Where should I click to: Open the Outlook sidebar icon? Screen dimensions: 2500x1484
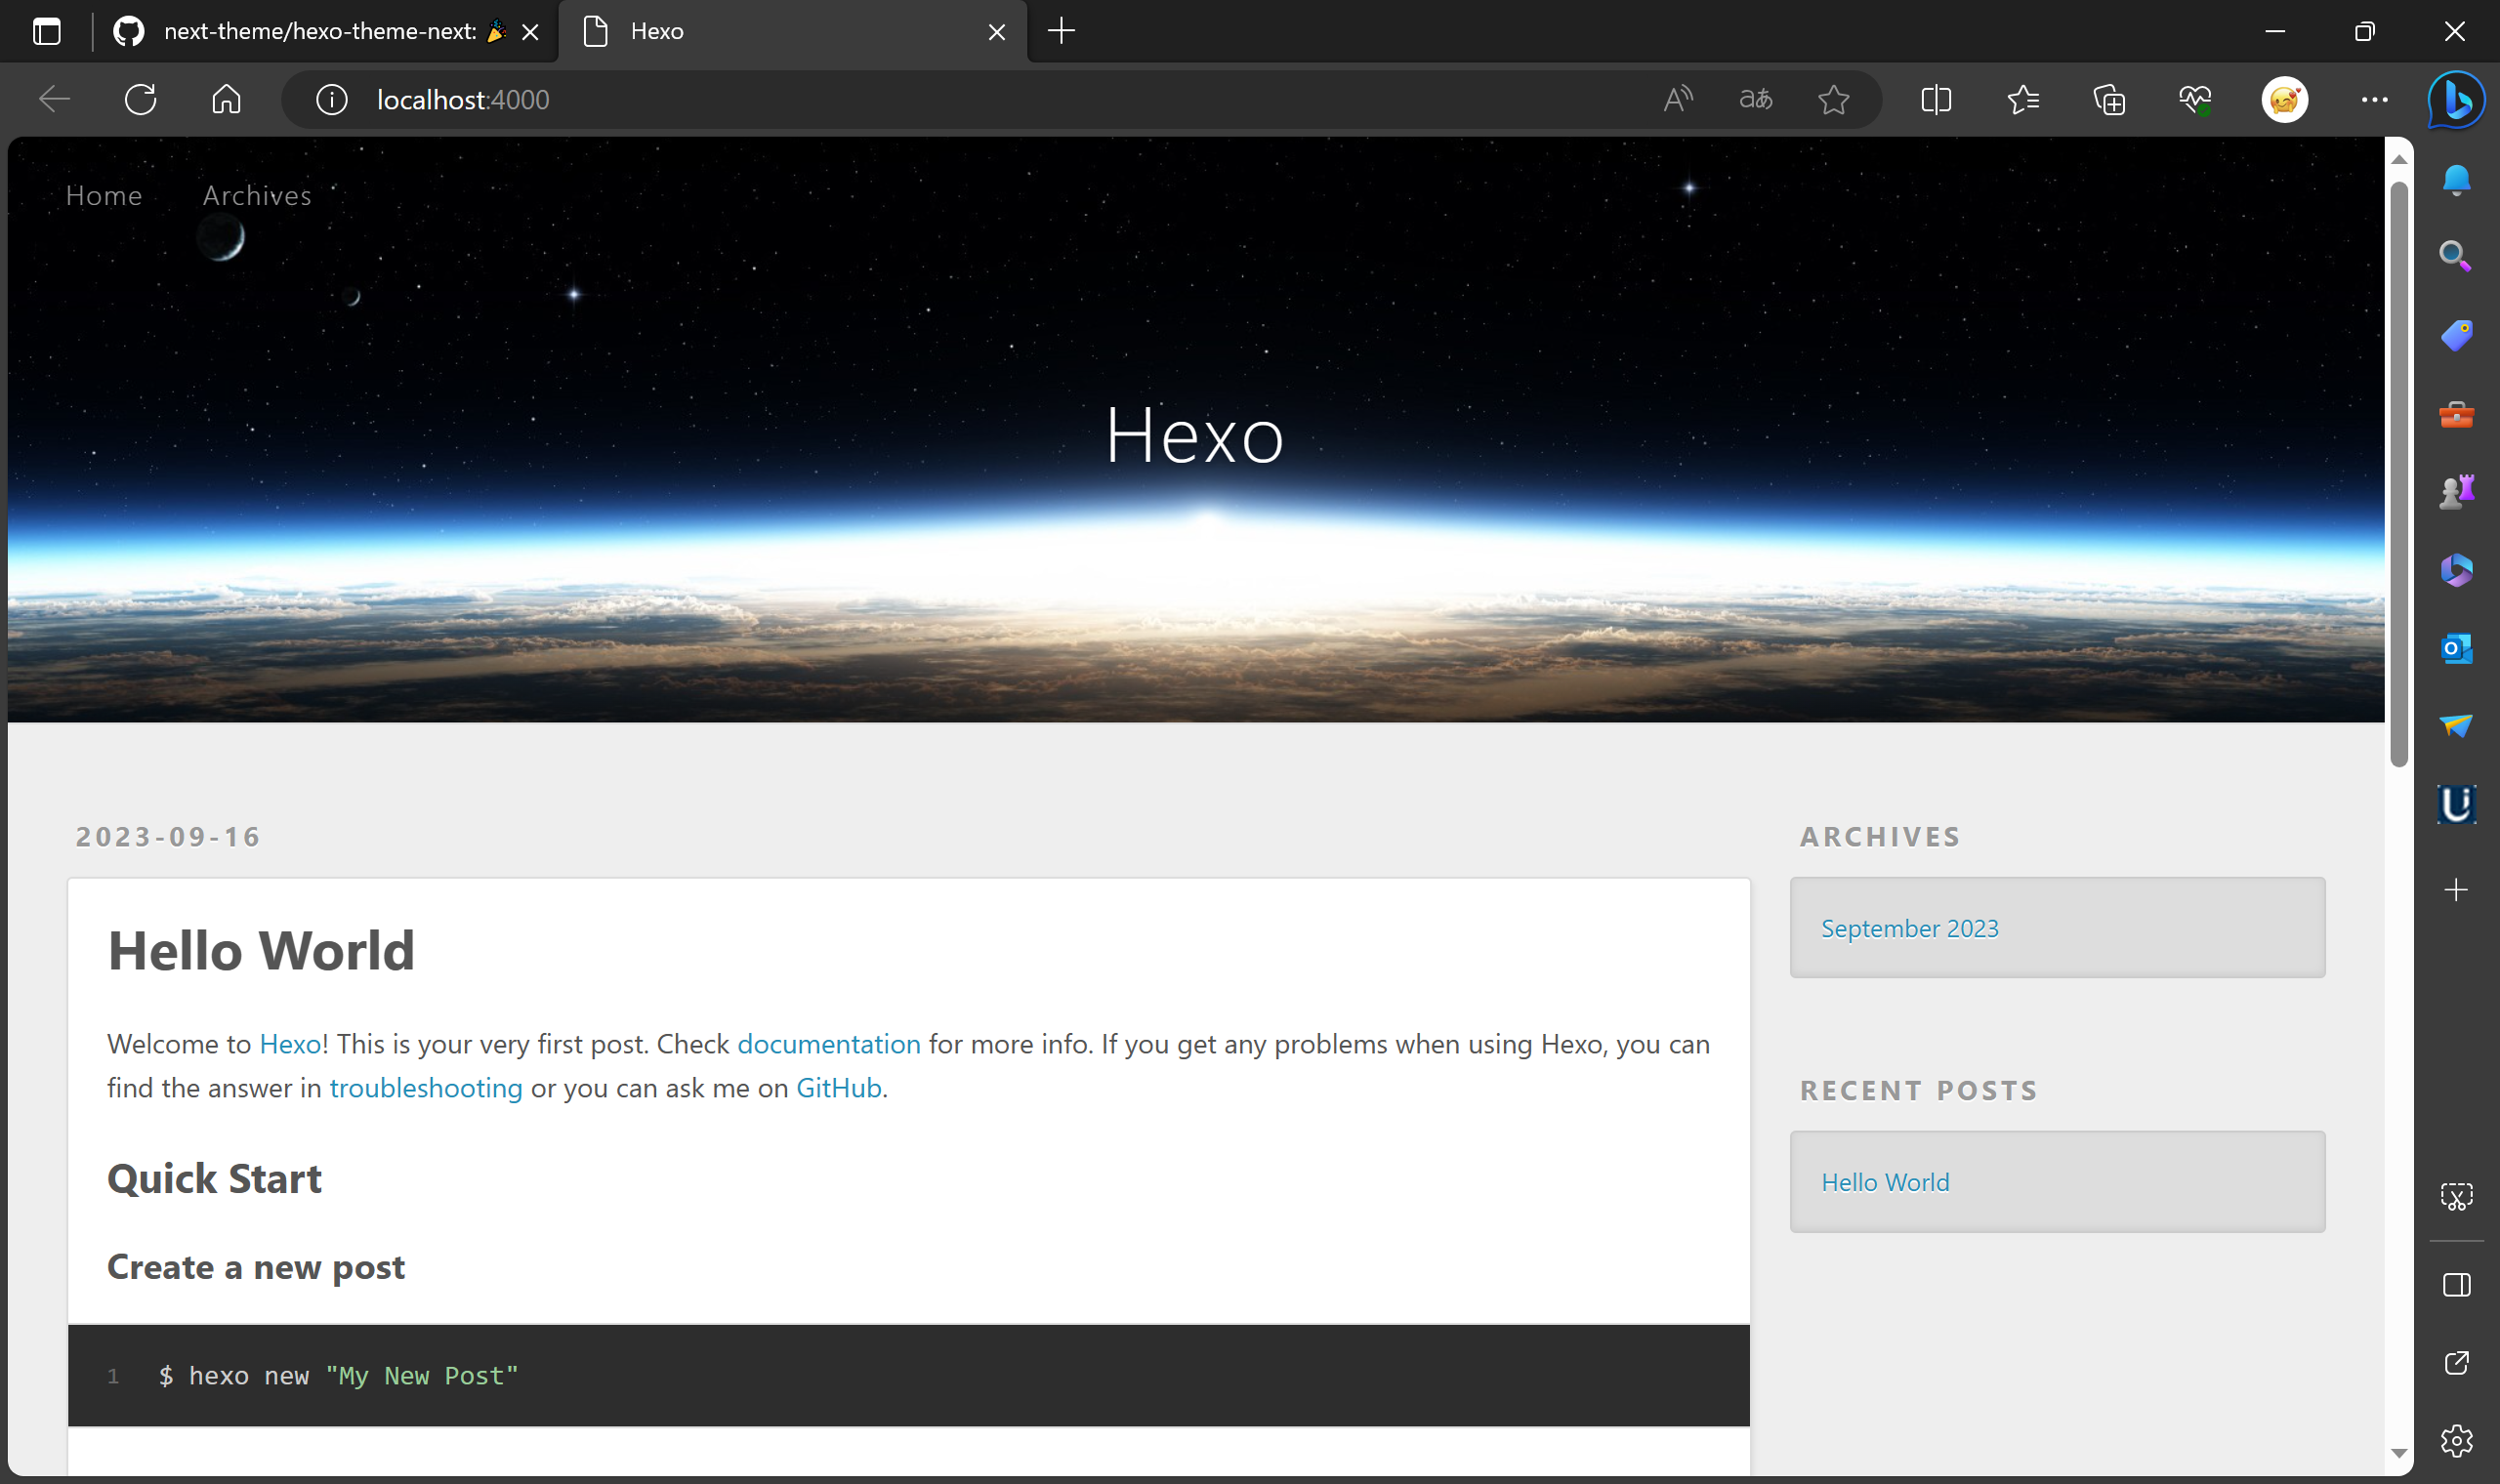pos(2456,648)
